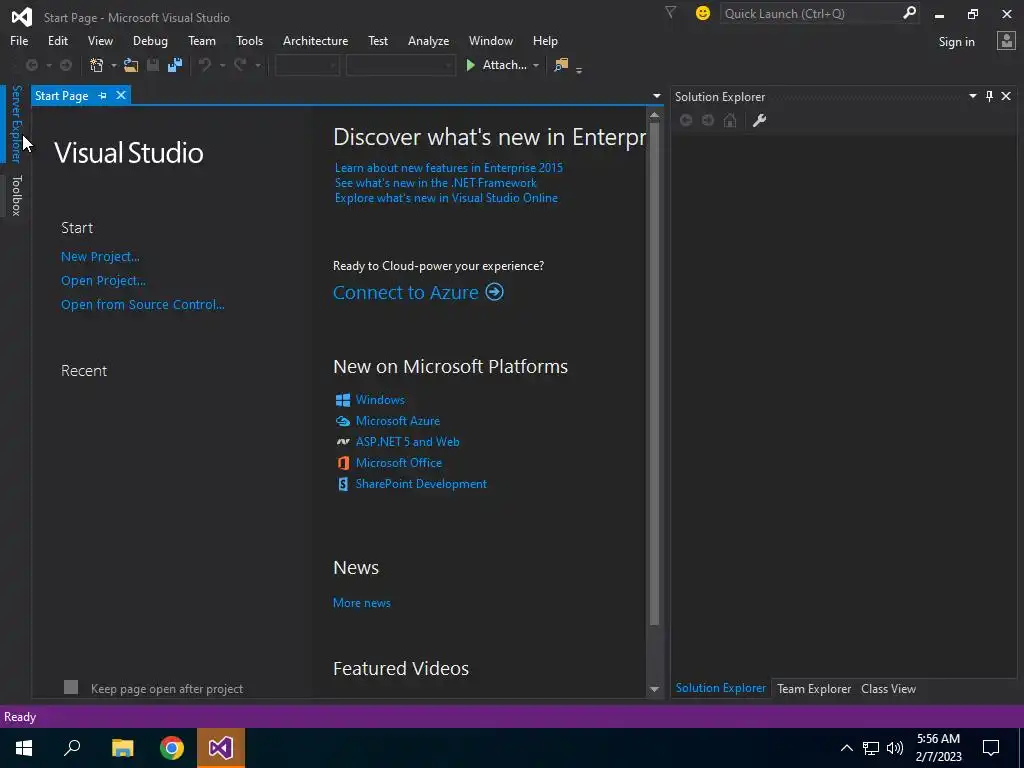Click Open from Source Control... link
Screen dimensions: 1024x768
pos(142,304)
